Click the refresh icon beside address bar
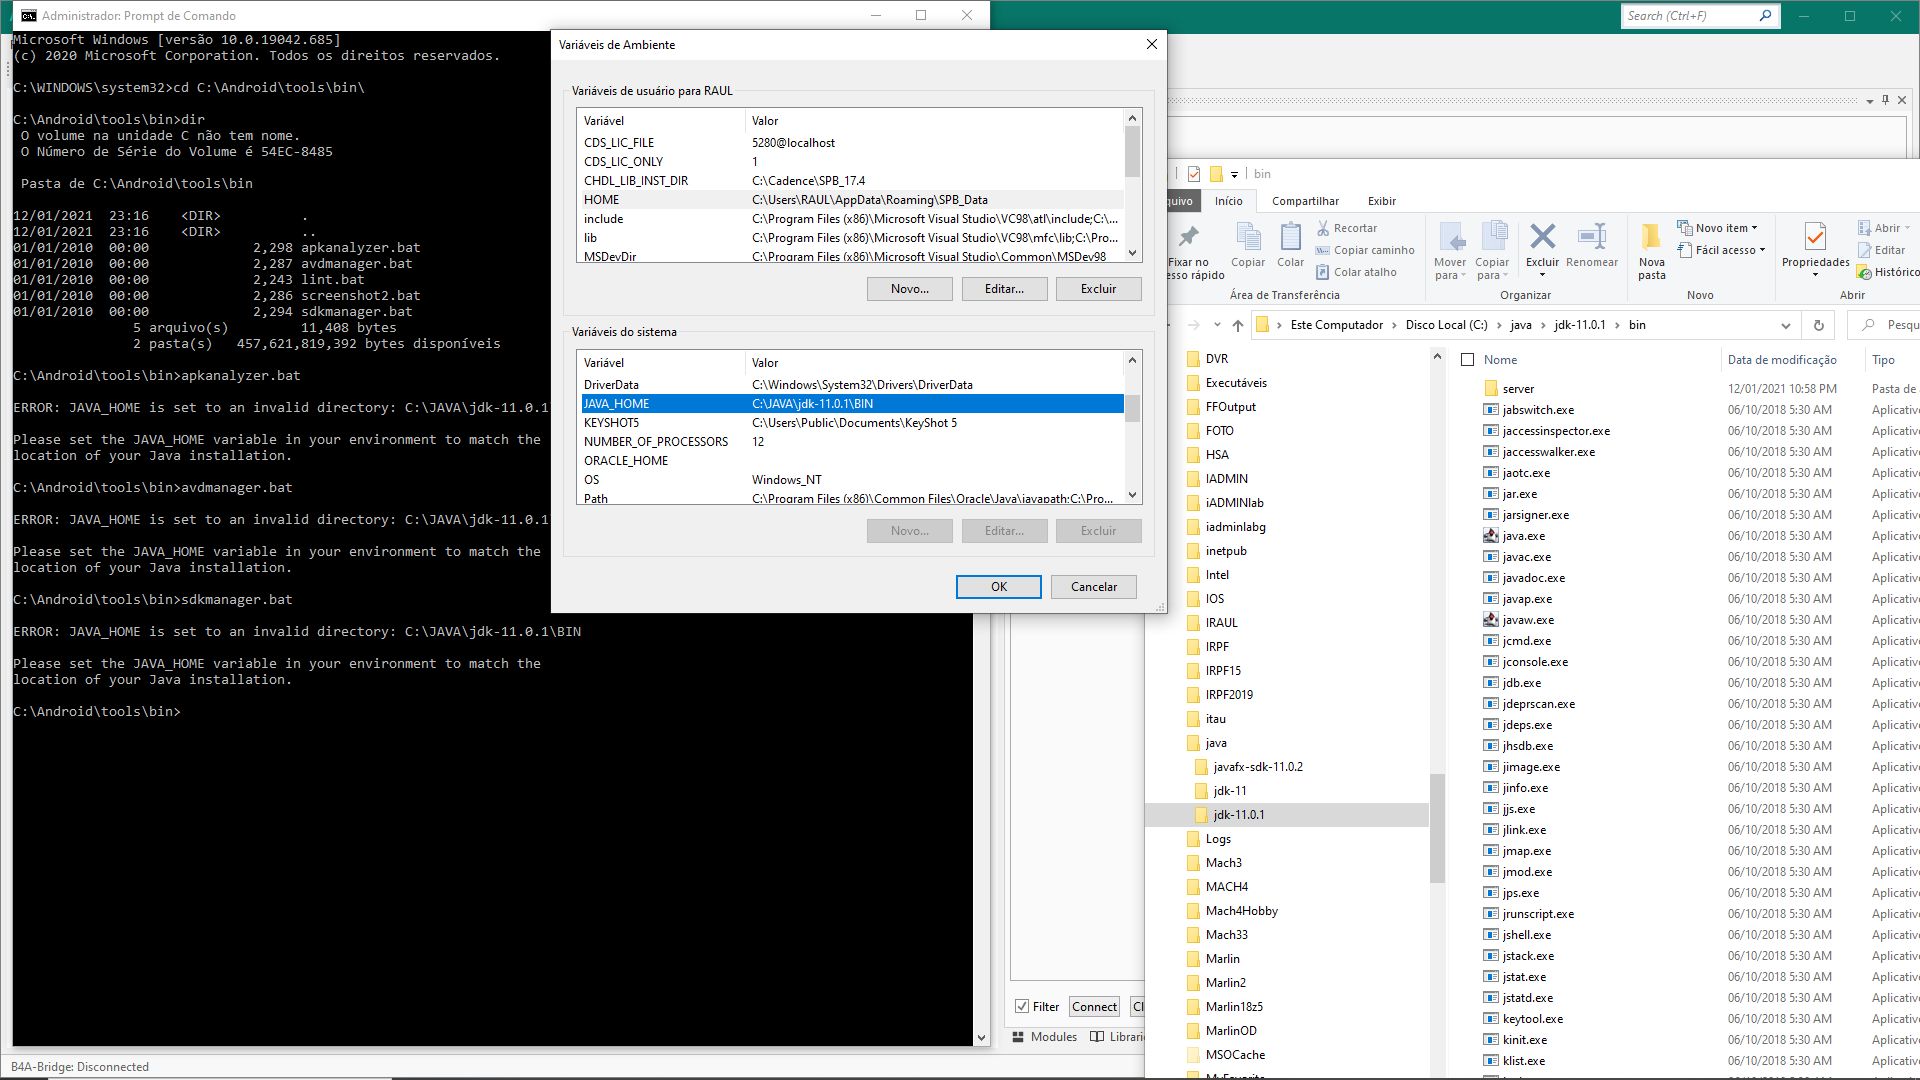 click(1818, 325)
